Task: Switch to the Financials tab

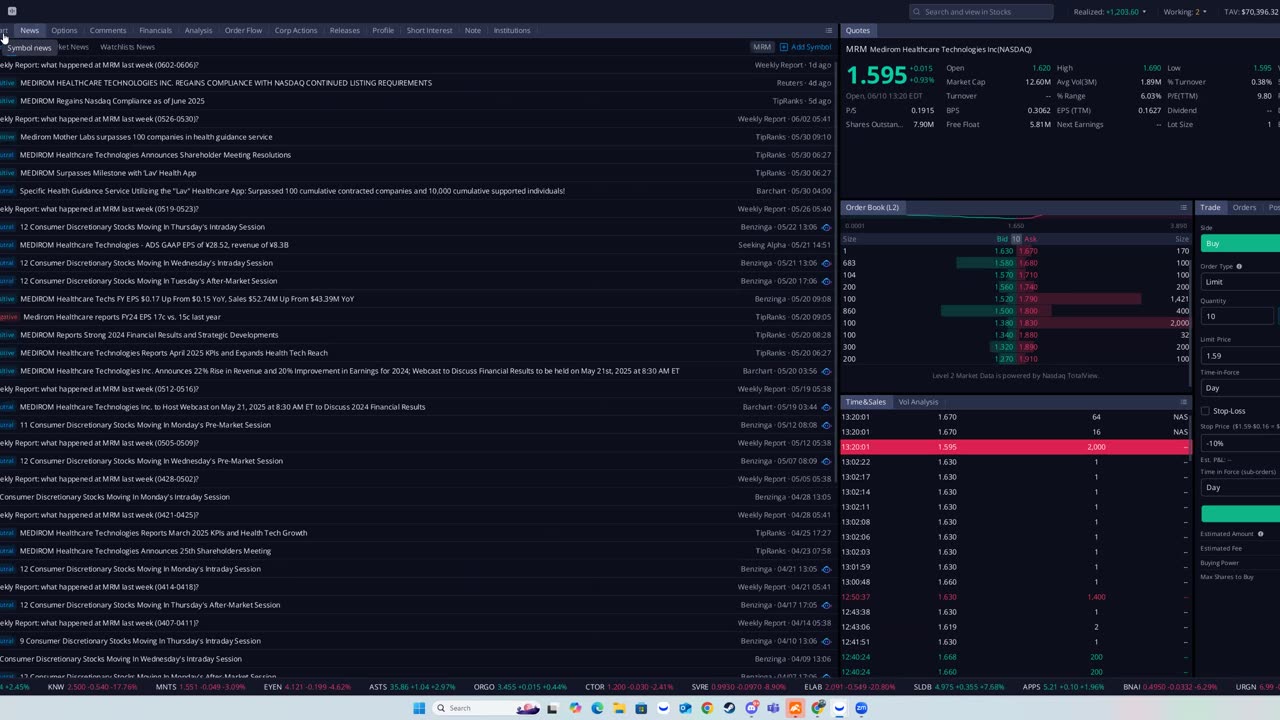Action: [155, 30]
